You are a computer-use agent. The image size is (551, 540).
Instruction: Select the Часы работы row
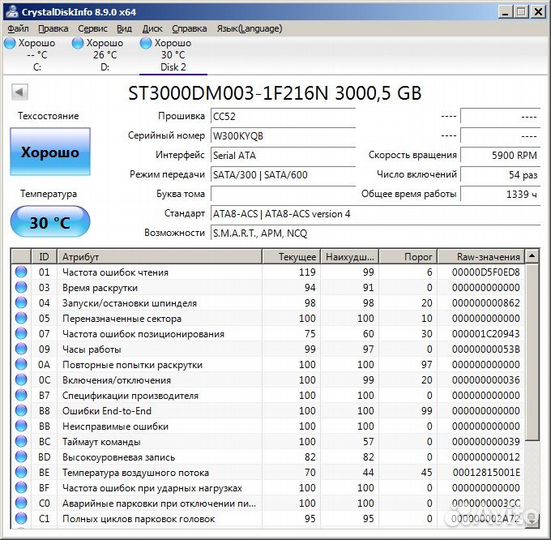[x=268, y=349]
